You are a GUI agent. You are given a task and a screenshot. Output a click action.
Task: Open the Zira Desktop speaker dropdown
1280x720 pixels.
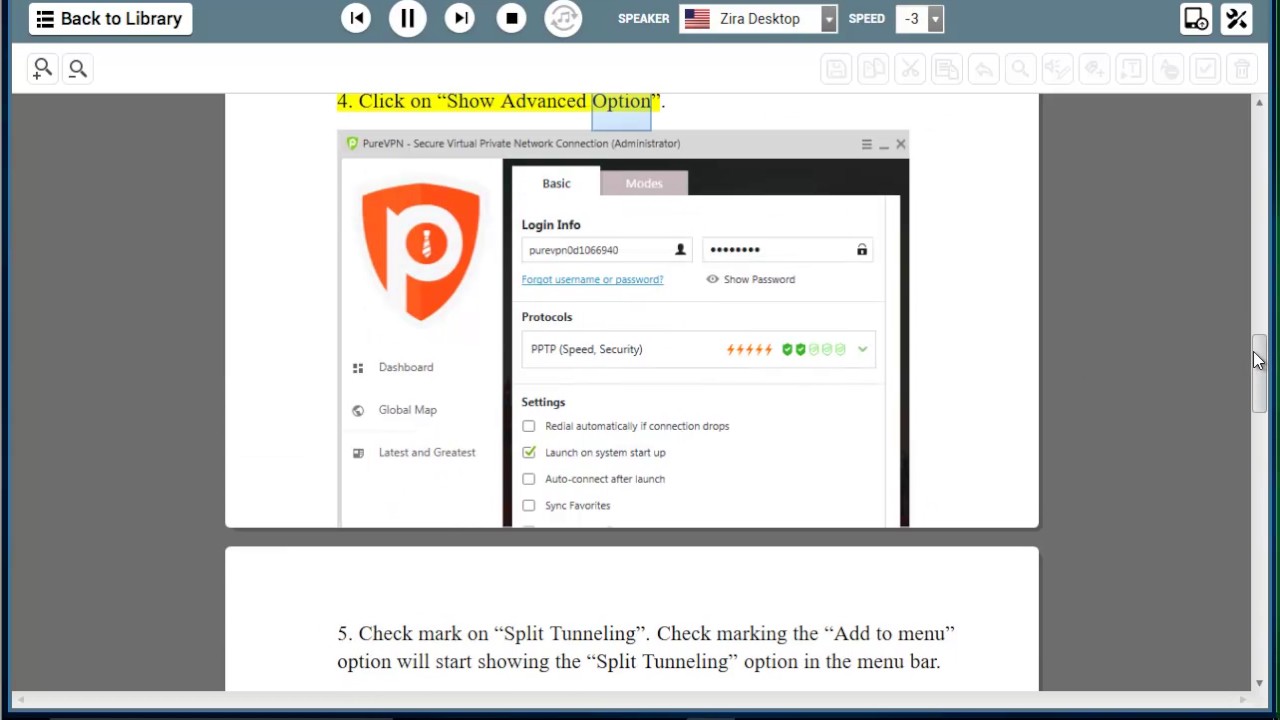[x=758, y=19]
